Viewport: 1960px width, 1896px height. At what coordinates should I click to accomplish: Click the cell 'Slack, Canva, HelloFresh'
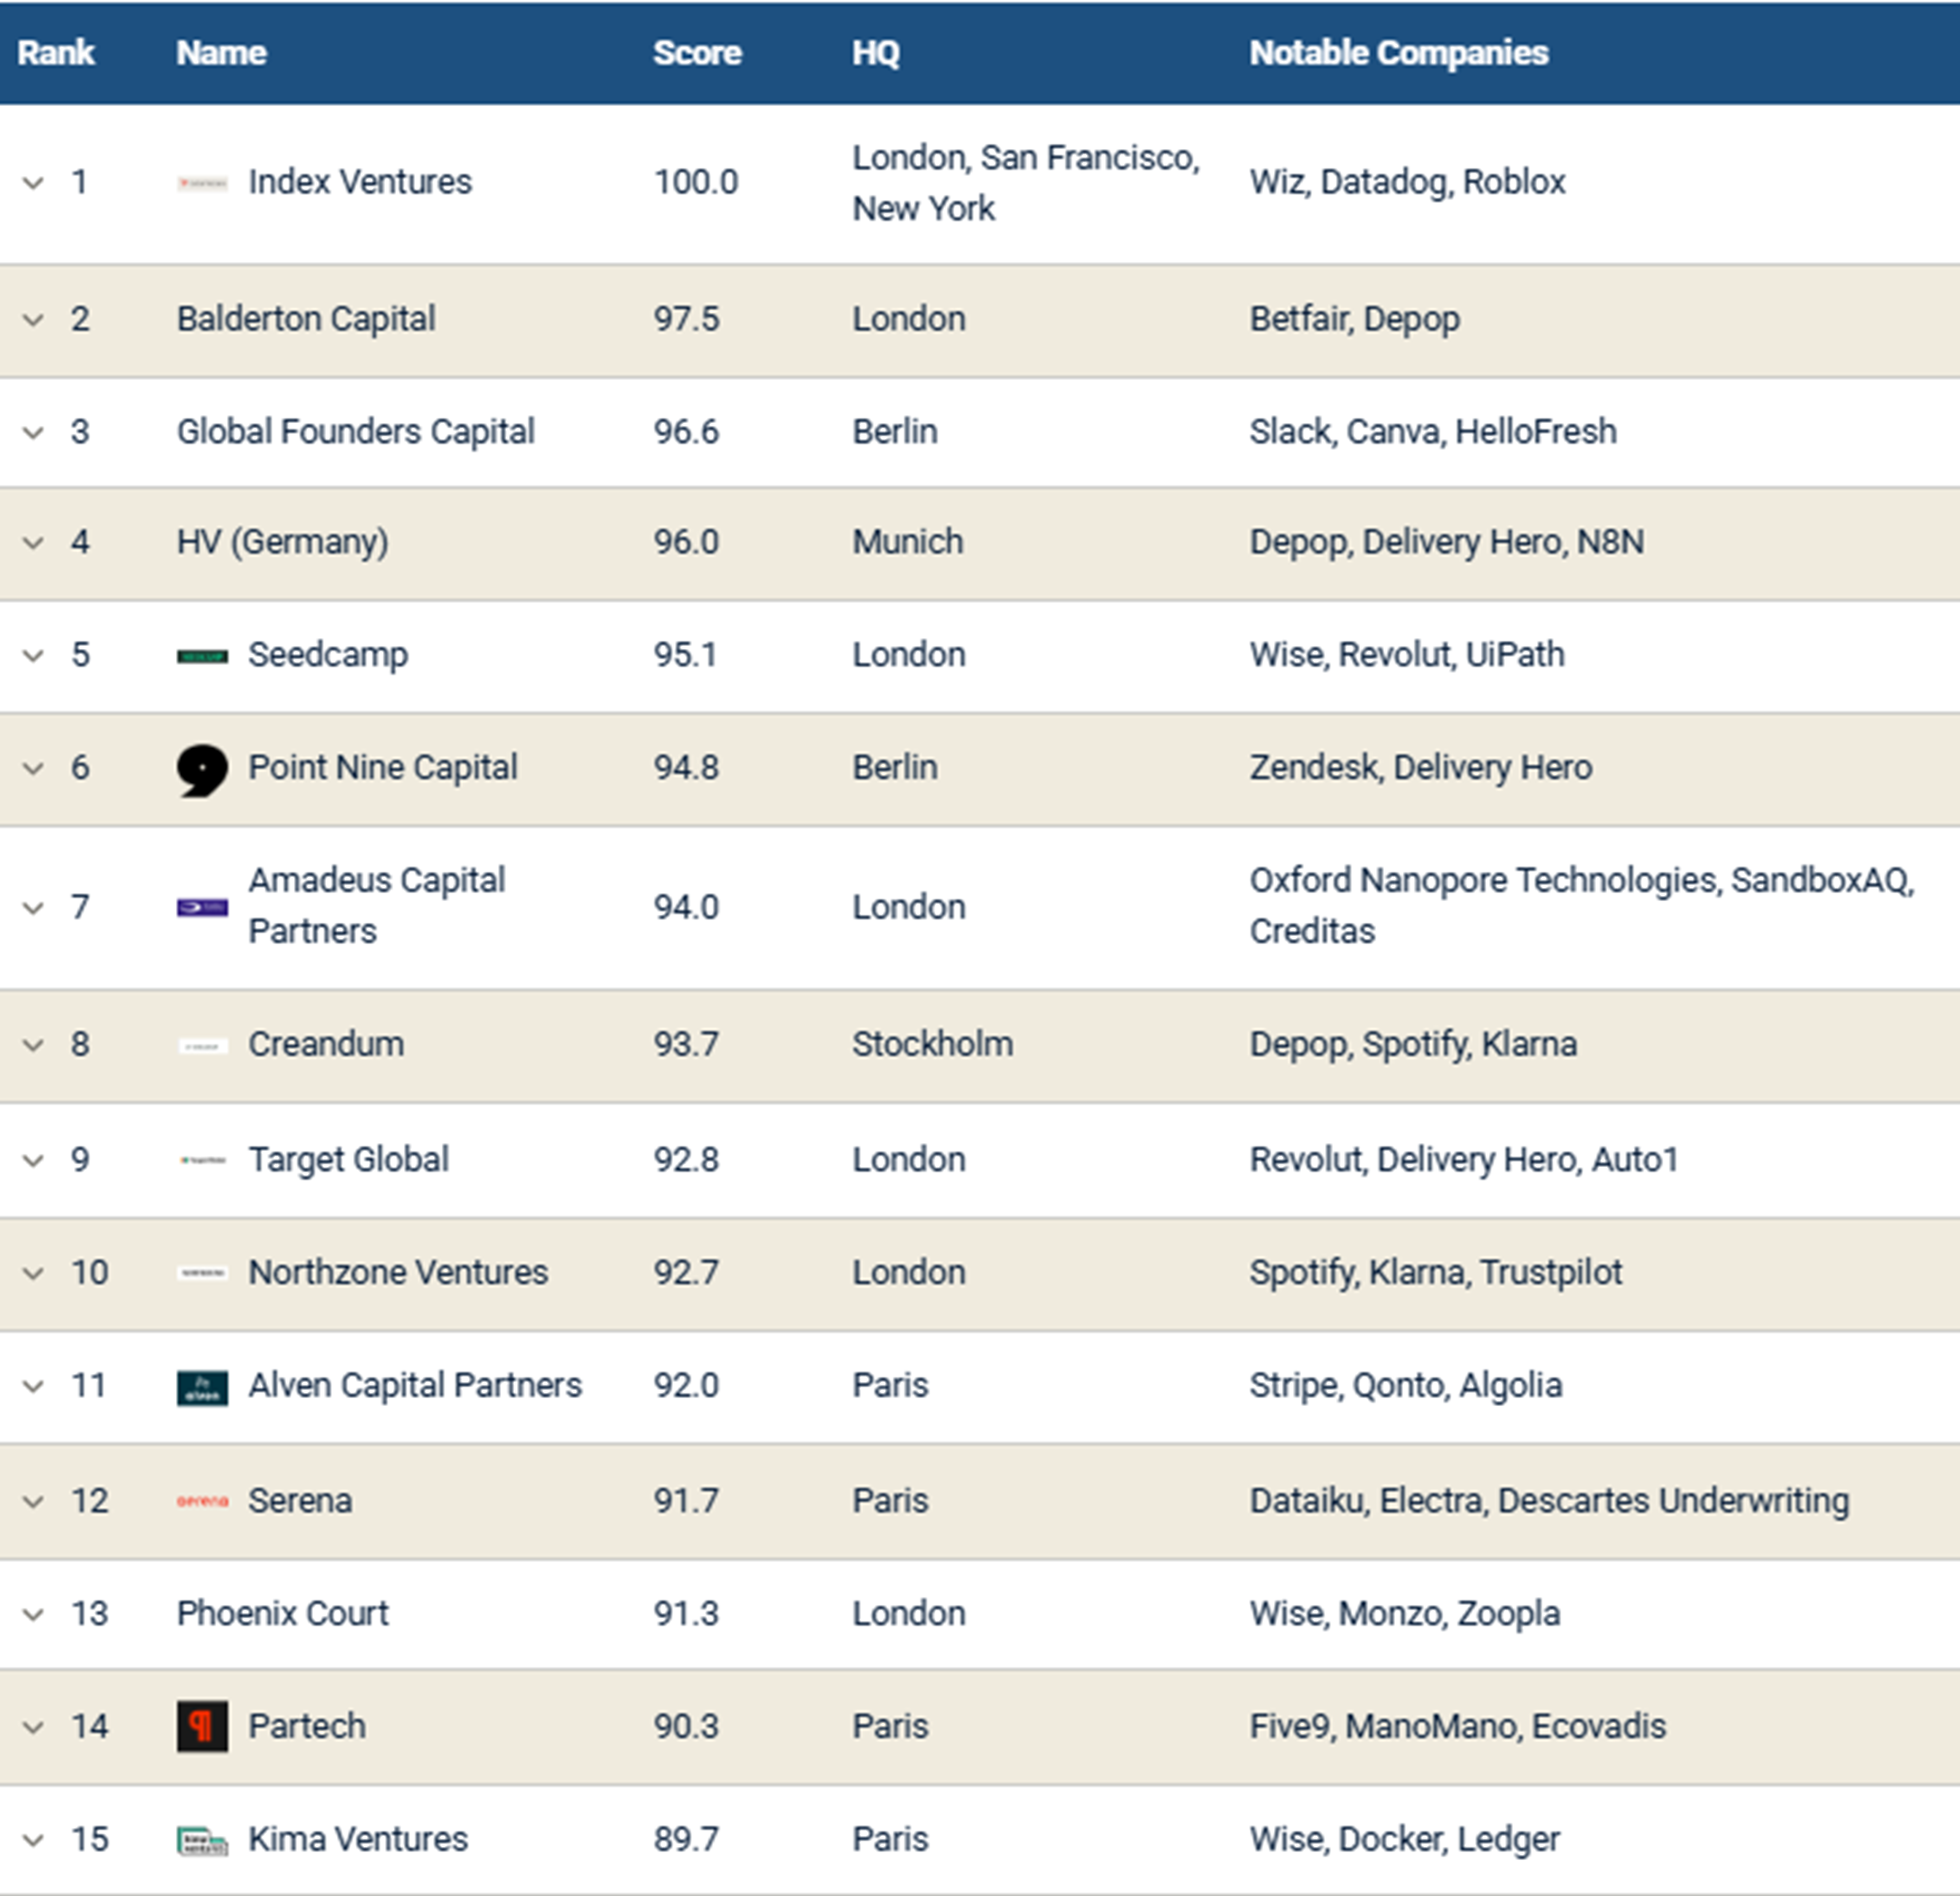1433,432
